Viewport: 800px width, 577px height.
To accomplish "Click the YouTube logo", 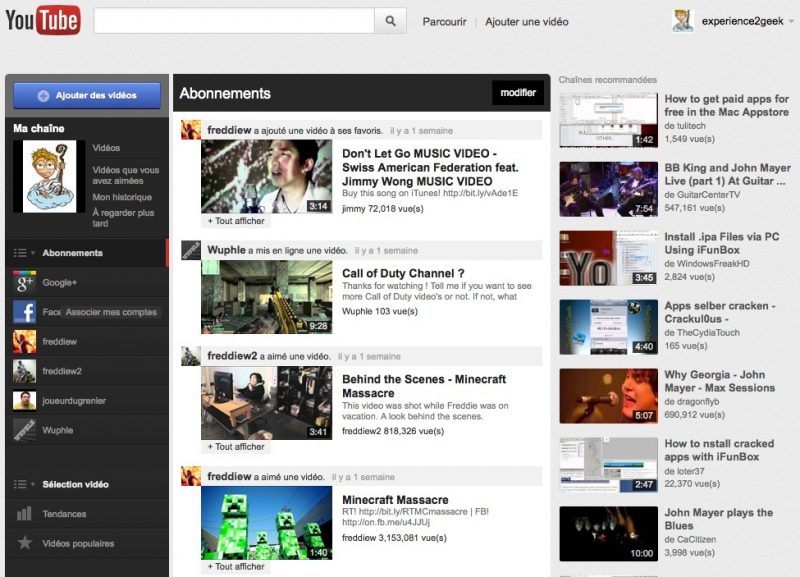I will coord(43,20).
